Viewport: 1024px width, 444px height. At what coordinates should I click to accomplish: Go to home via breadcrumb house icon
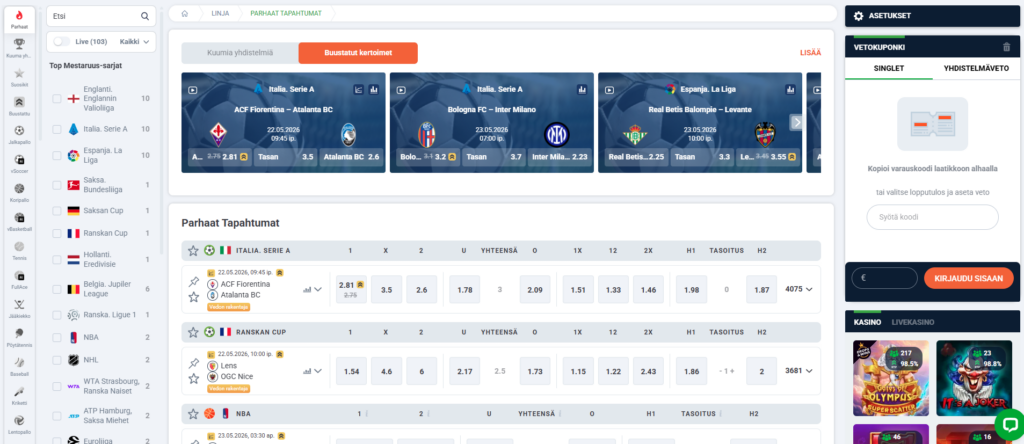[185, 13]
